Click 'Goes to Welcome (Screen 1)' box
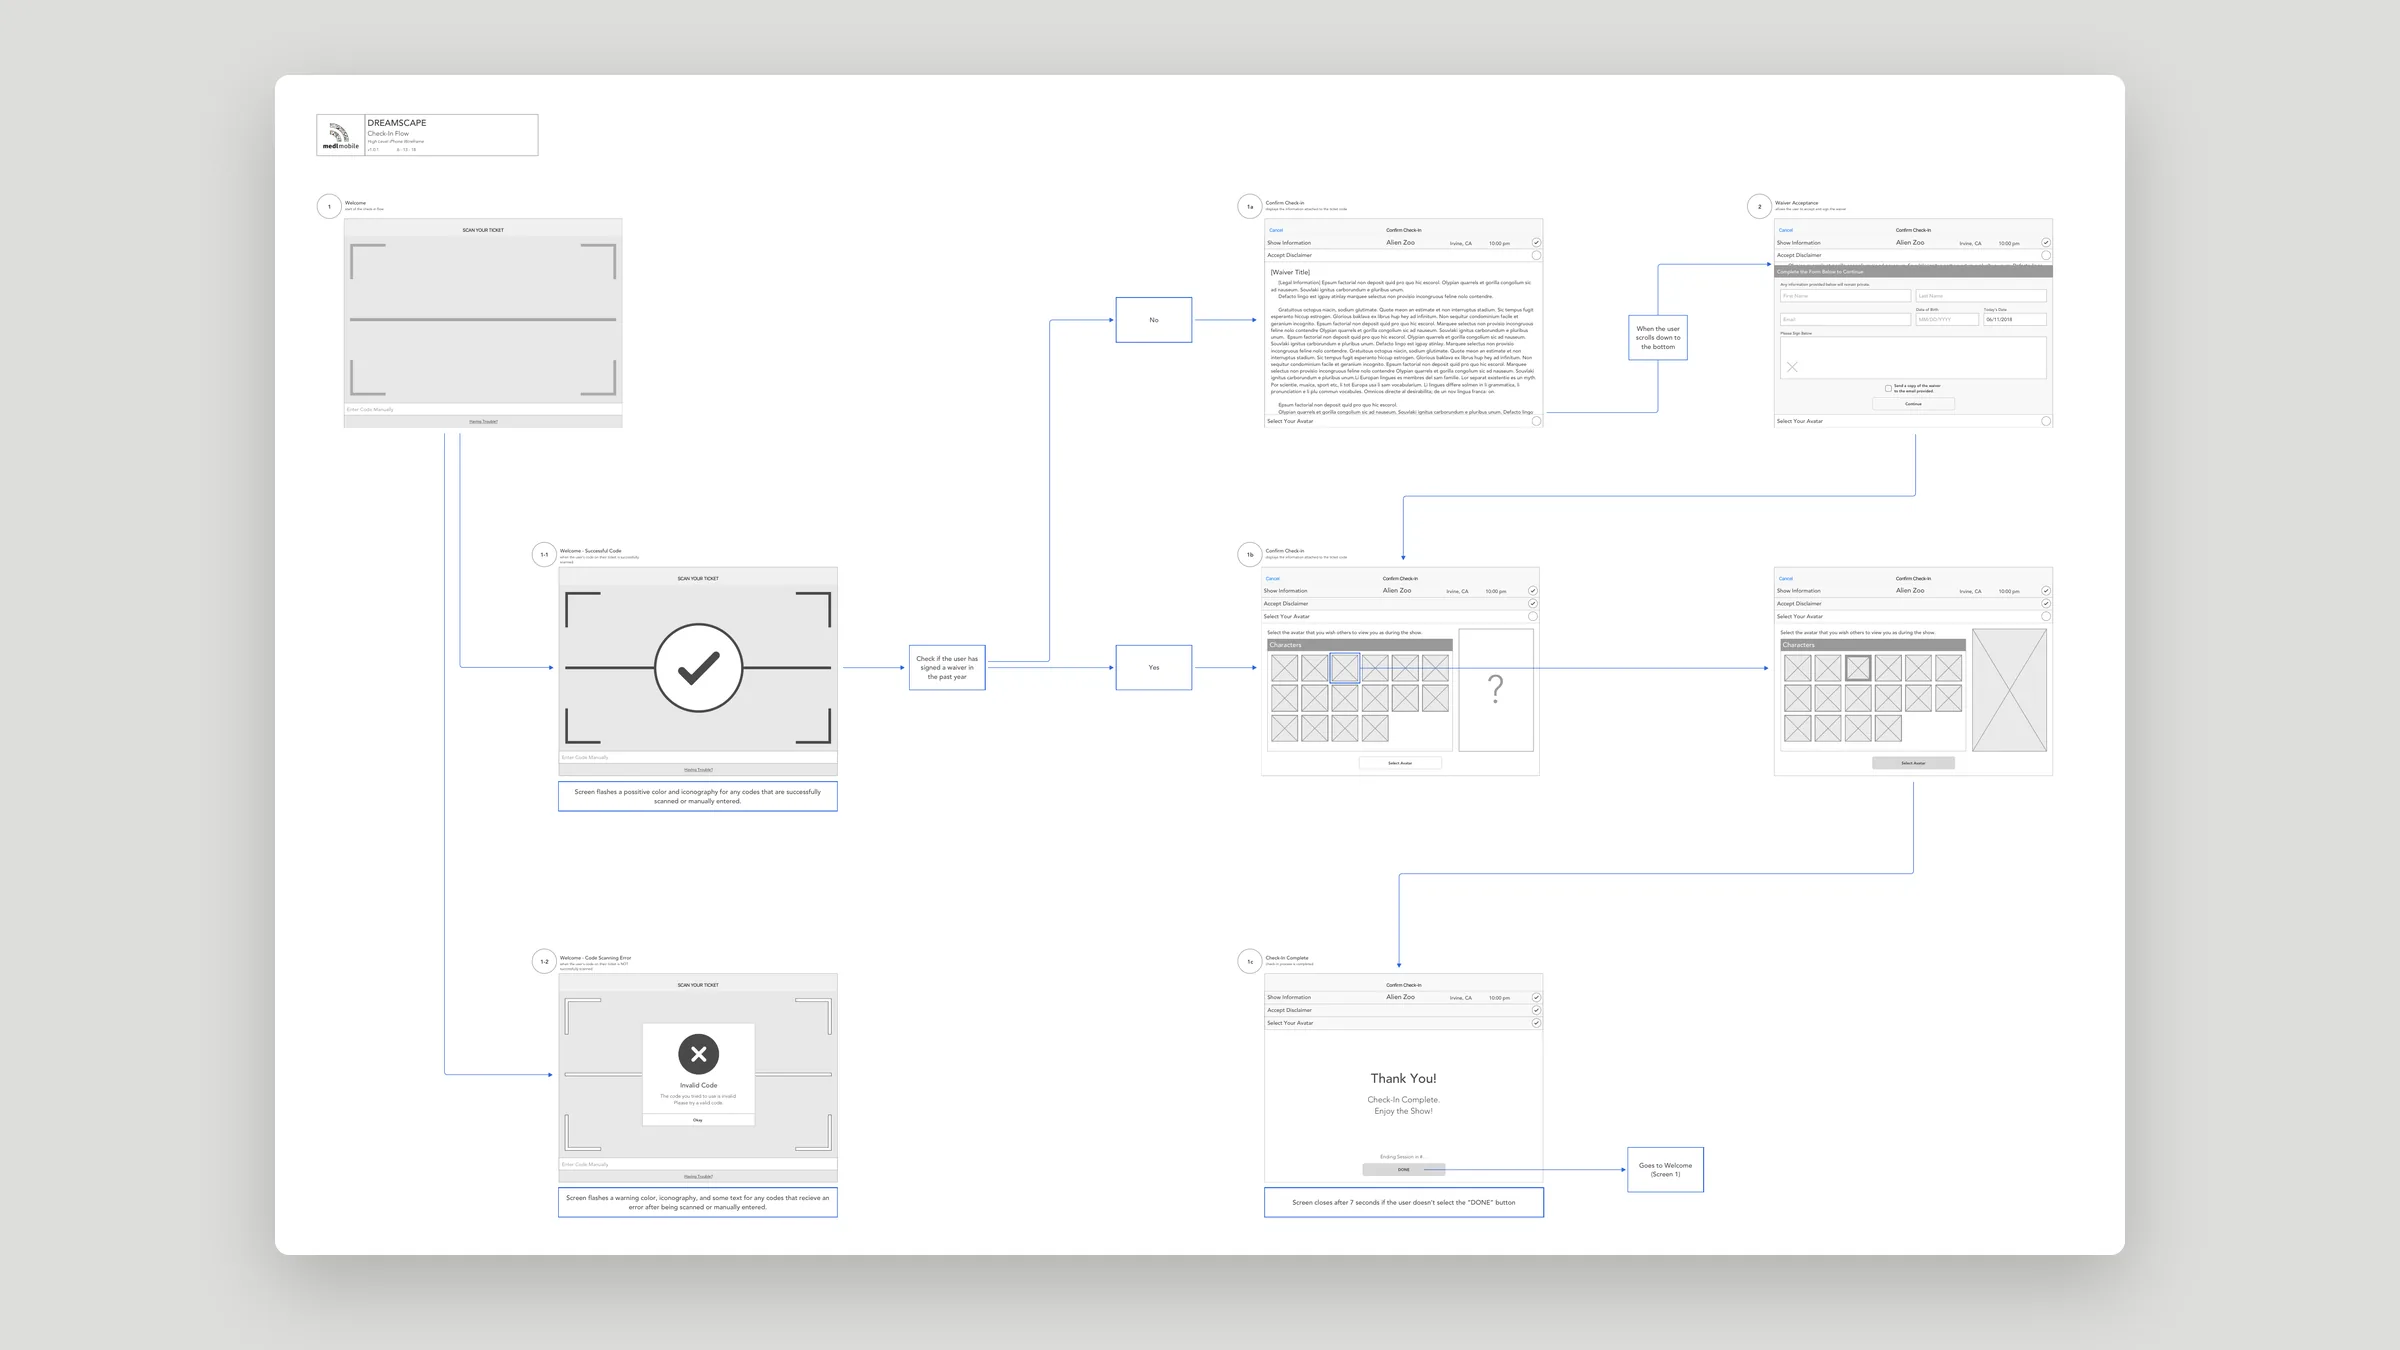The height and width of the screenshot is (1350, 2400). (1665, 1170)
